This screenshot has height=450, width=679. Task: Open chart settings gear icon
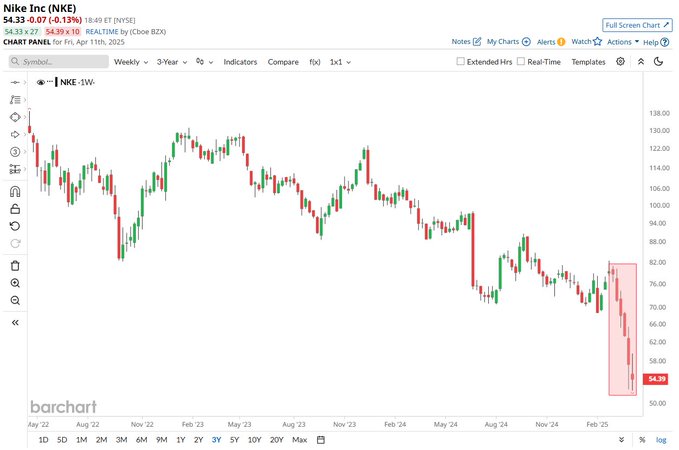click(620, 62)
